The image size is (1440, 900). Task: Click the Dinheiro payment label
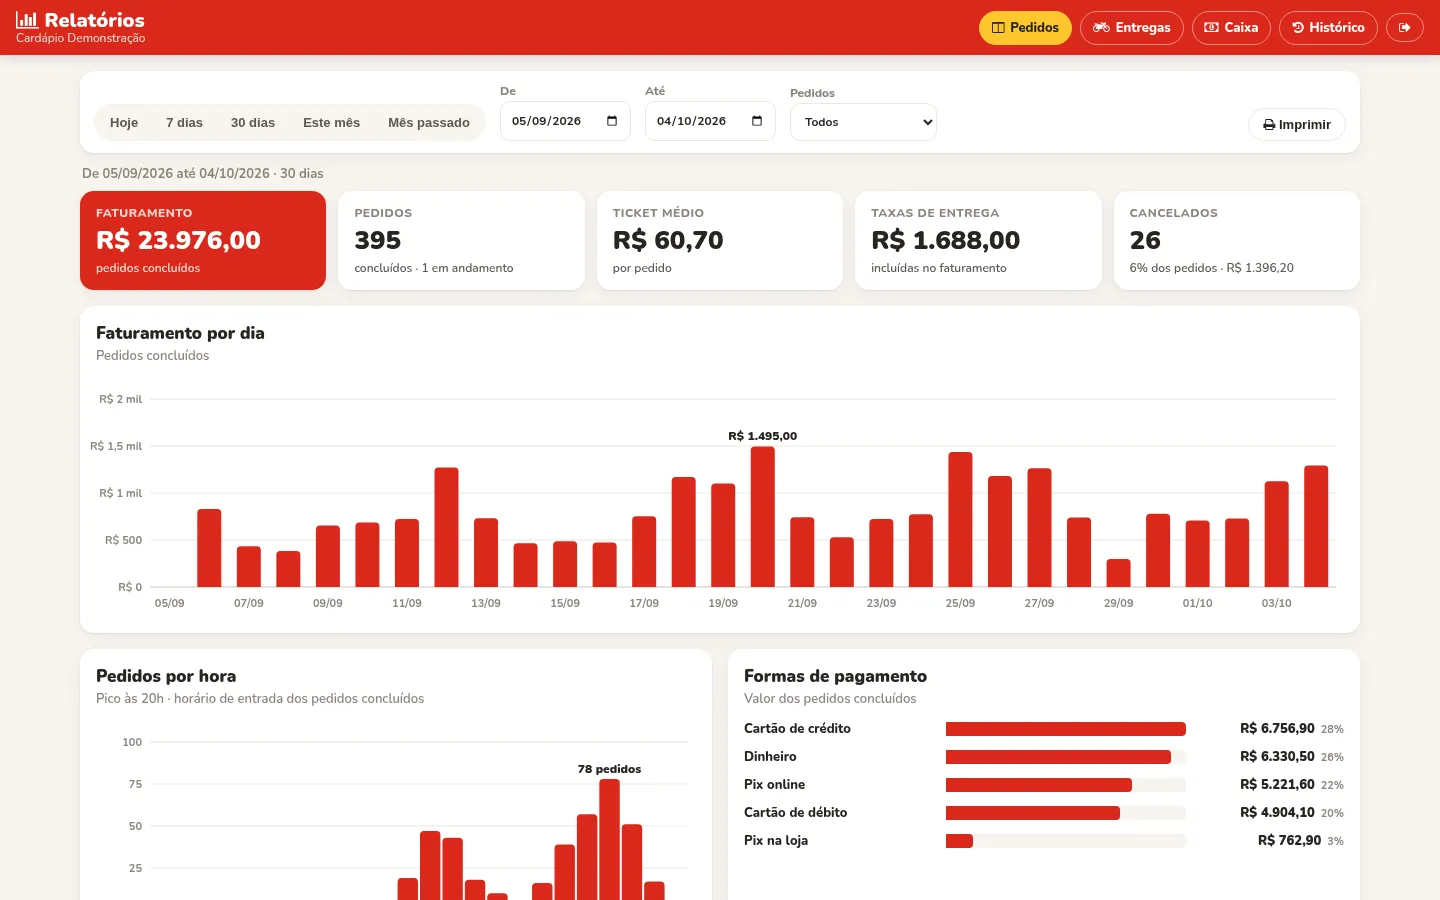click(770, 757)
